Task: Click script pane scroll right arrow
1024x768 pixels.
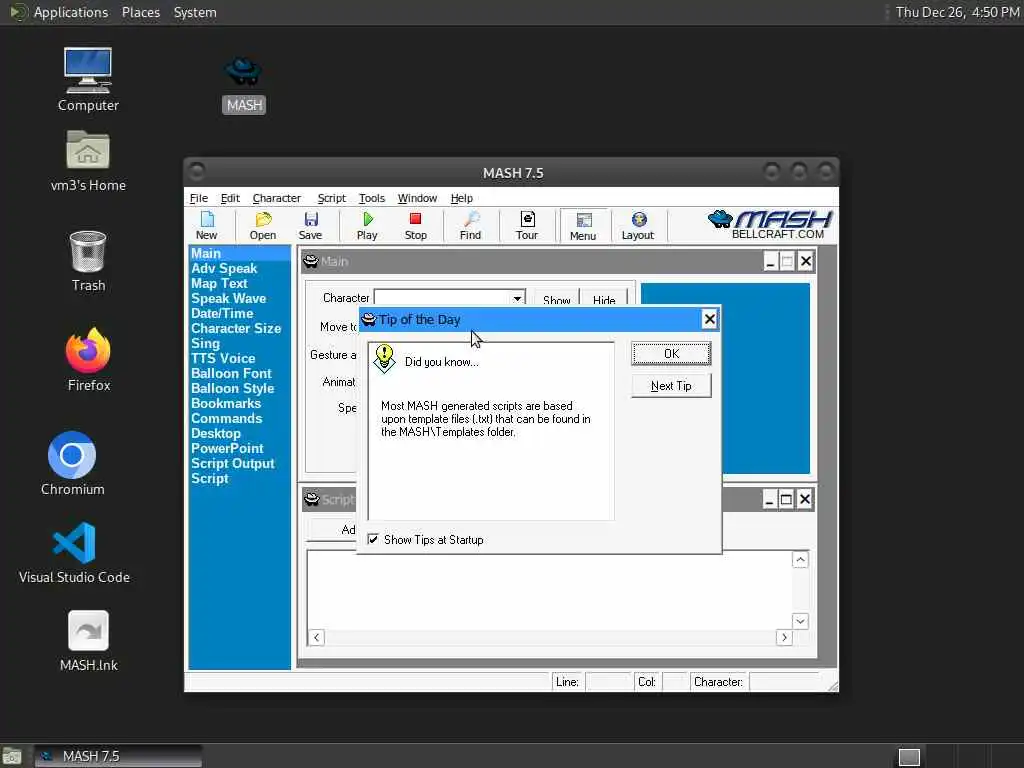Action: [784, 637]
